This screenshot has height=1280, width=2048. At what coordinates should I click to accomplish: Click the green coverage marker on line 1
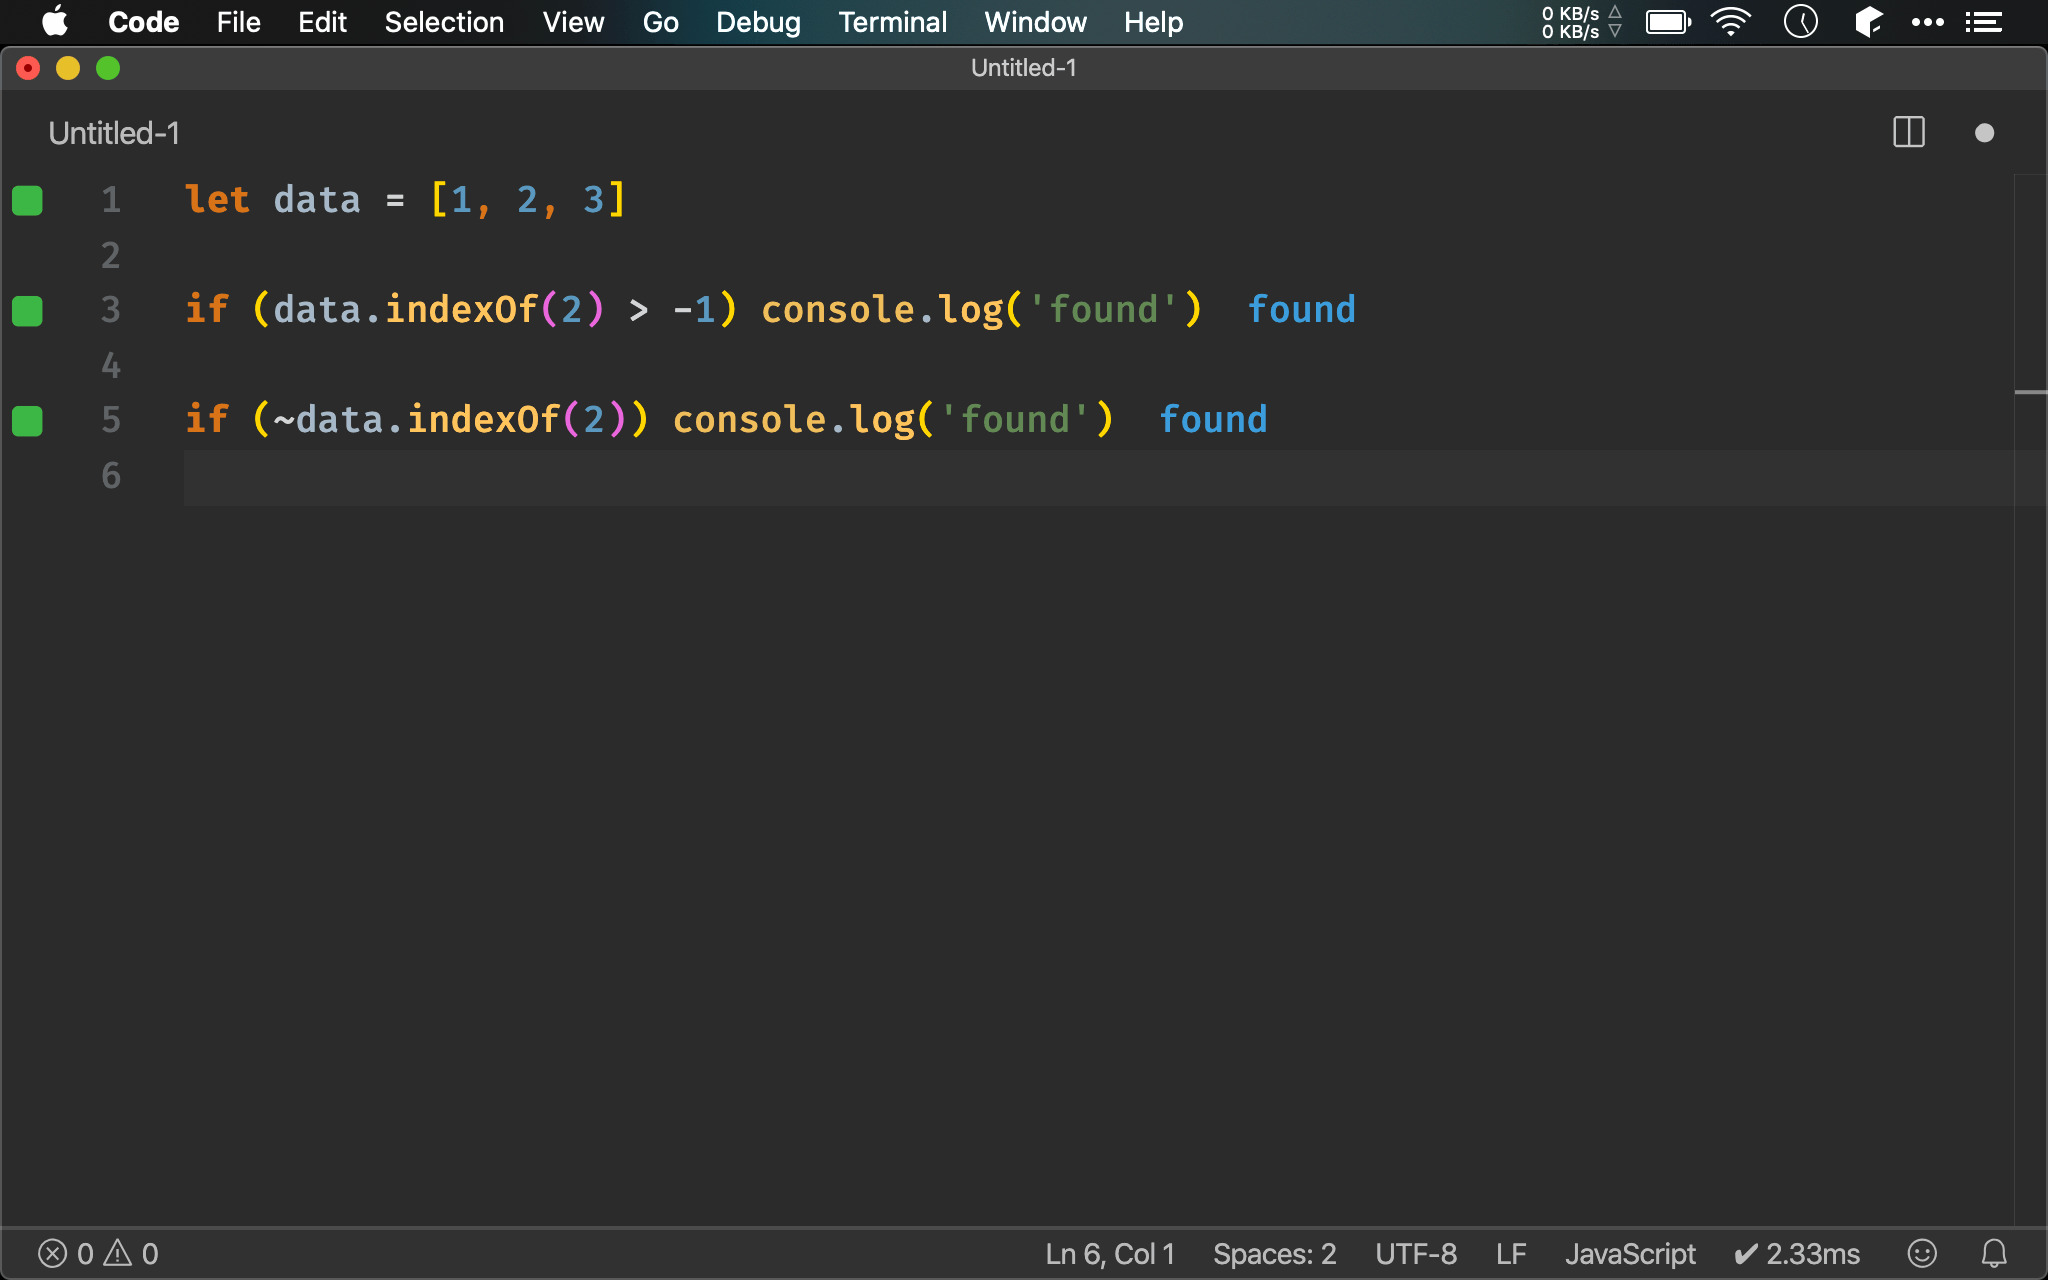click(27, 200)
